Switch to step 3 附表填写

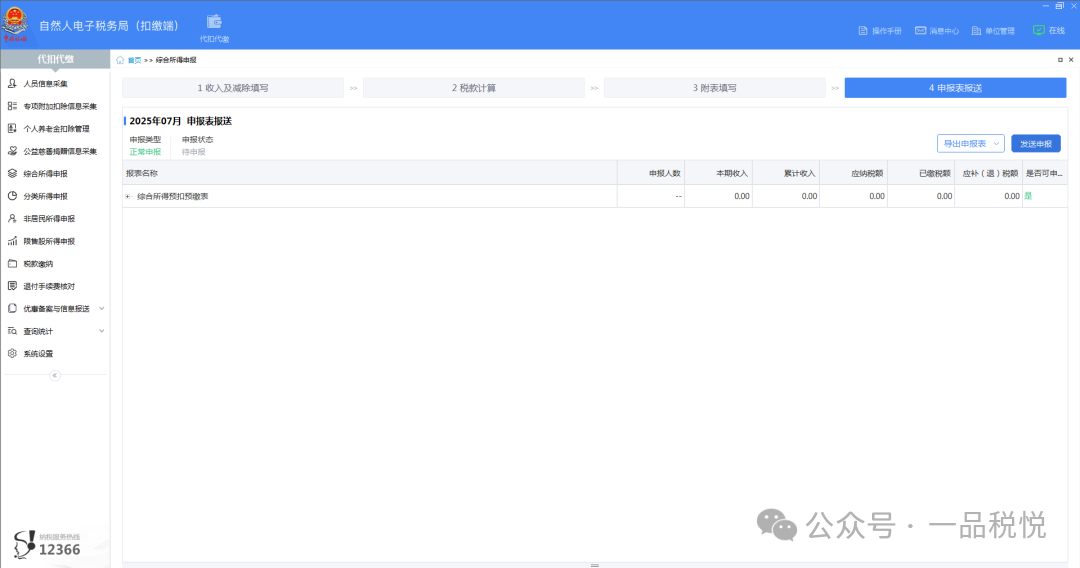714,88
